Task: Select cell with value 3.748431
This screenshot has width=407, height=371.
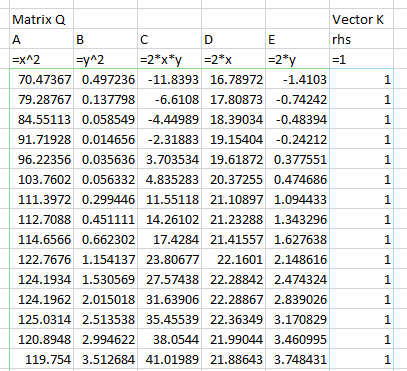Action: click(x=297, y=359)
